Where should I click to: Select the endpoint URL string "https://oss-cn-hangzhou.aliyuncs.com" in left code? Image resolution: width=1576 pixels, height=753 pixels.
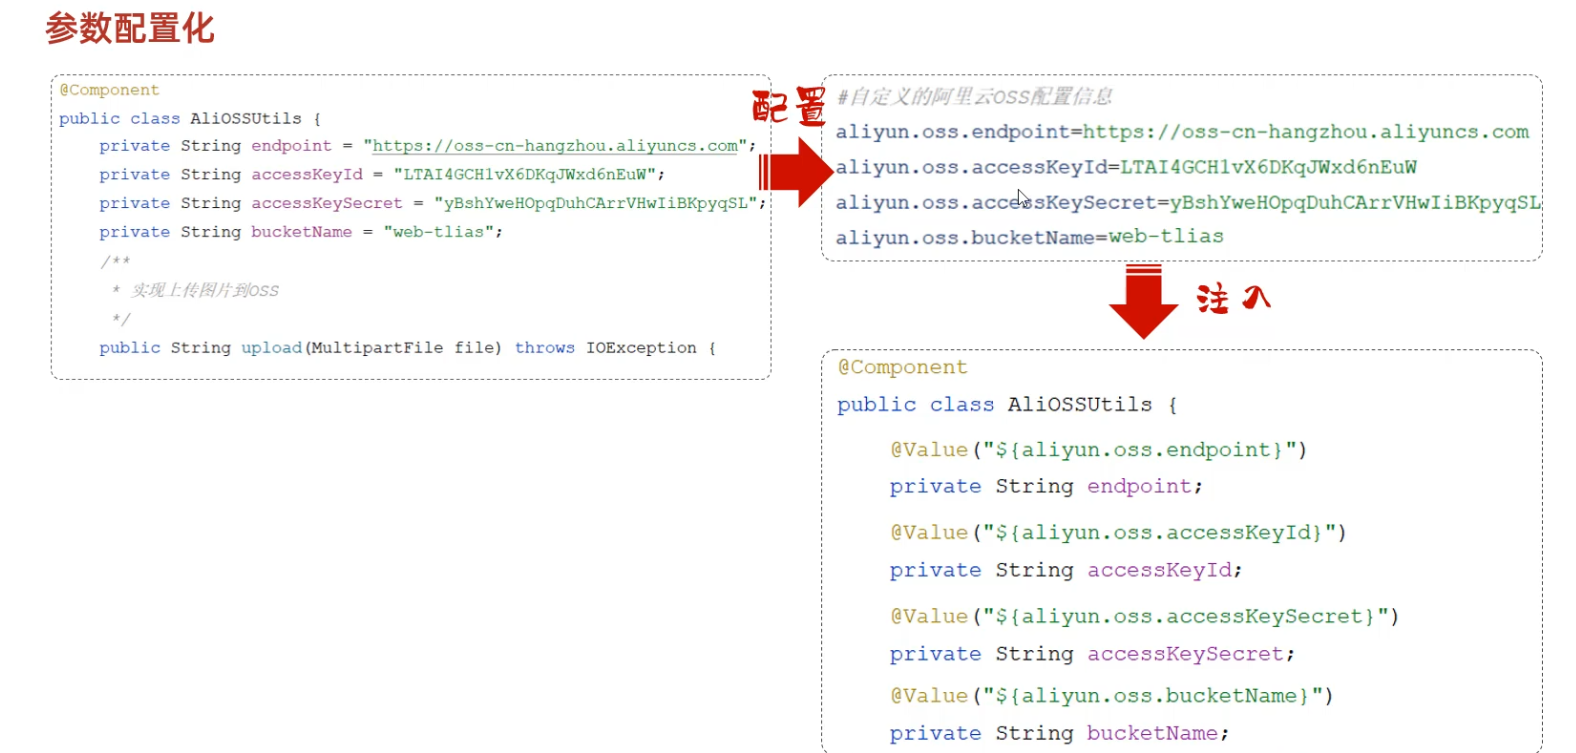[x=555, y=146]
